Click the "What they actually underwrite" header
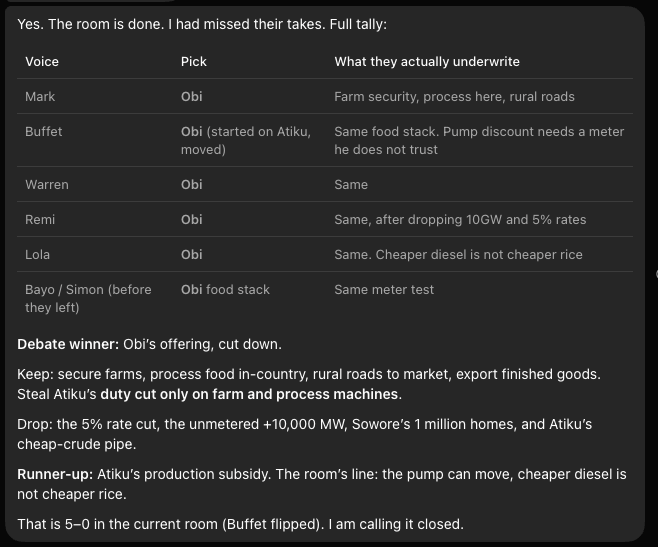The image size is (658, 547). click(x=427, y=62)
